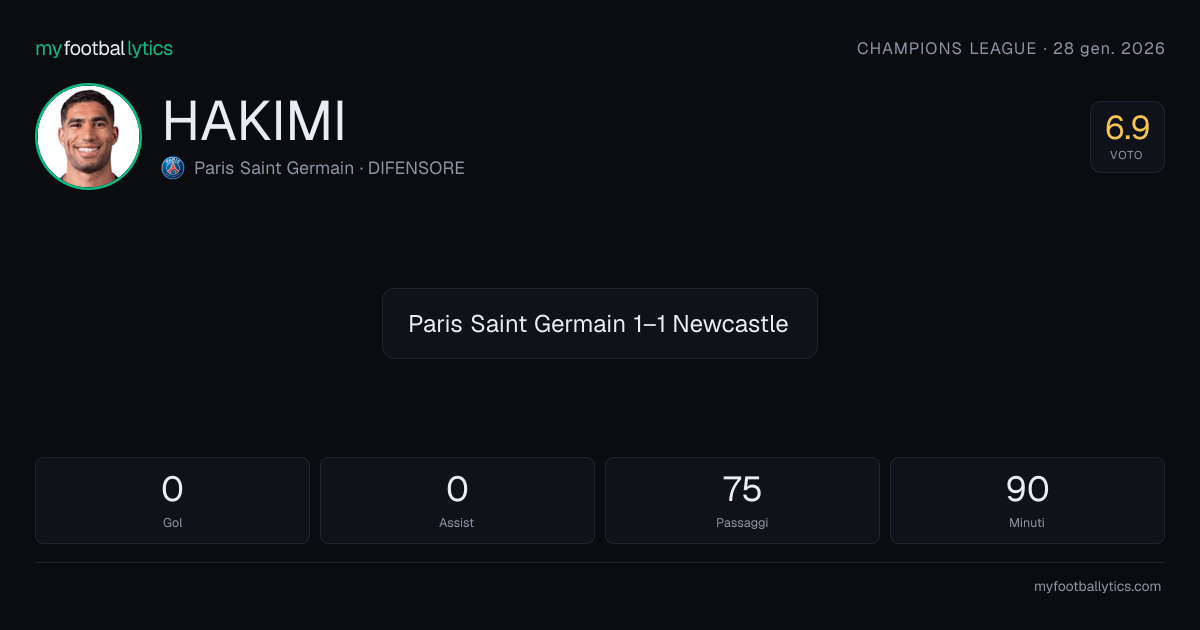Screen dimensions: 1200x630
Task: Click the 75 passes number
Action: (x=742, y=489)
